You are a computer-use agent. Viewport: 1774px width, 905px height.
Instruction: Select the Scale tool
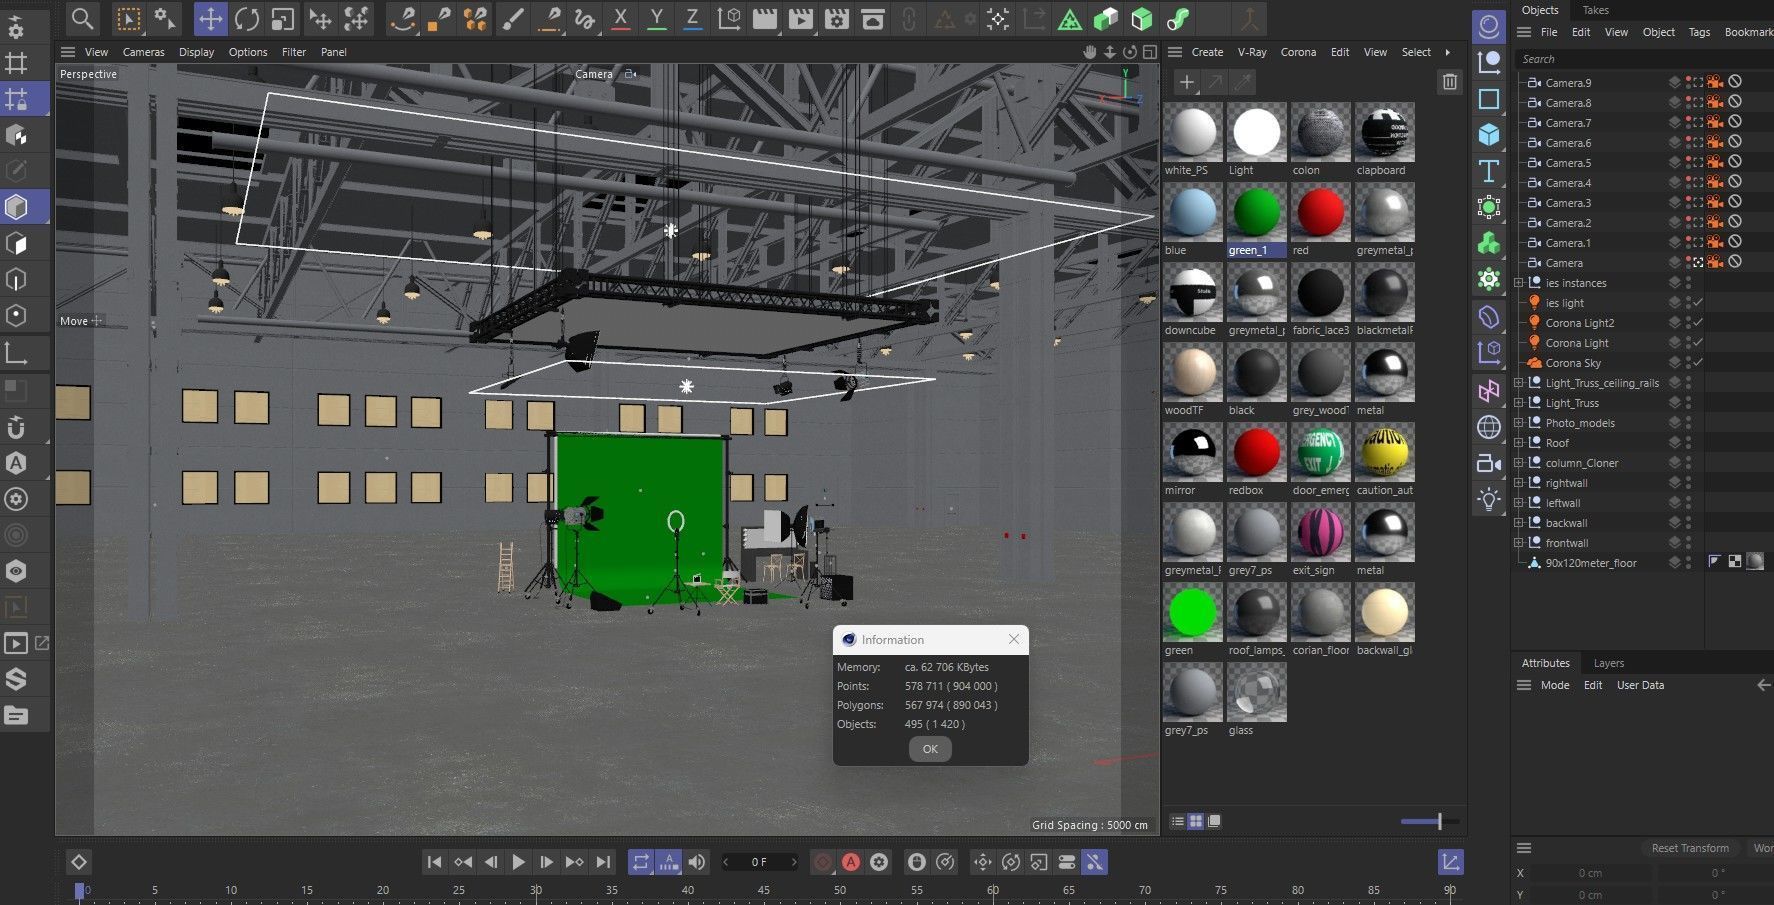pyautogui.click(x=283, y=18)
